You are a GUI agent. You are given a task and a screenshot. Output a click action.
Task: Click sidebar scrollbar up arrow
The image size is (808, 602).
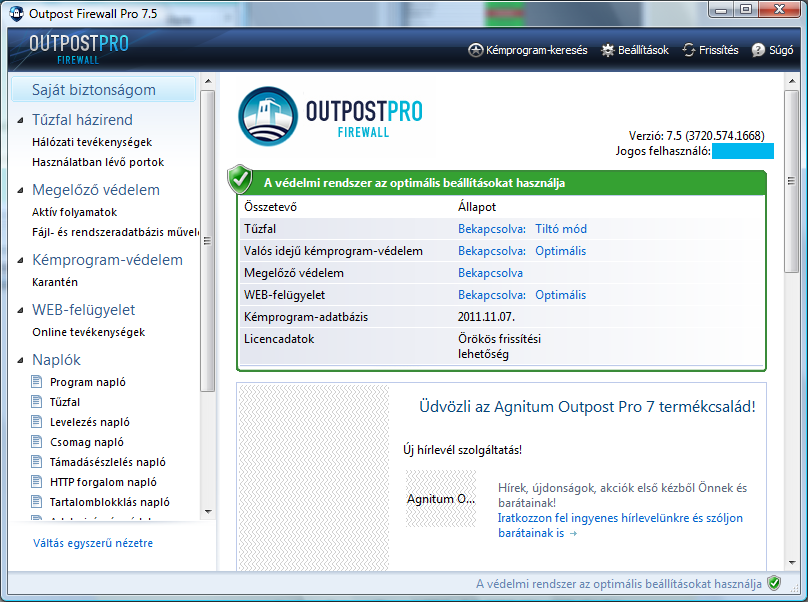(x=208, y=81)
